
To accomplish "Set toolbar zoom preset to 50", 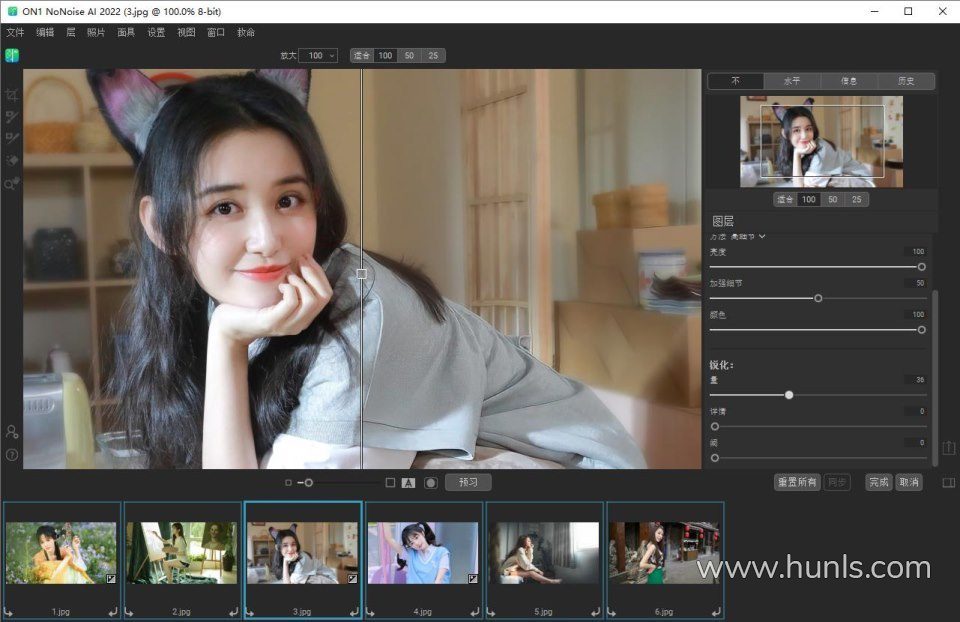I will point(408,56).
